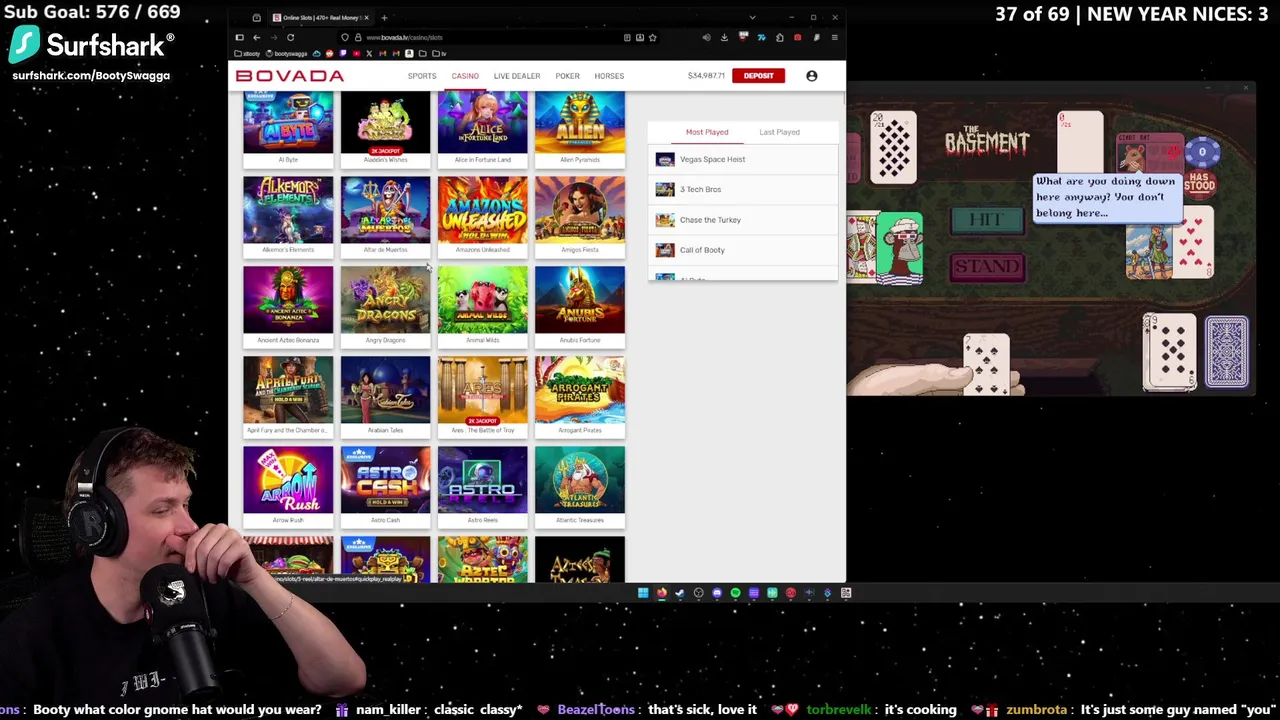The width and height of the screenshot is (1280, 720).
Task: Open LIVE DEALER section
Action: coord(517,76)
